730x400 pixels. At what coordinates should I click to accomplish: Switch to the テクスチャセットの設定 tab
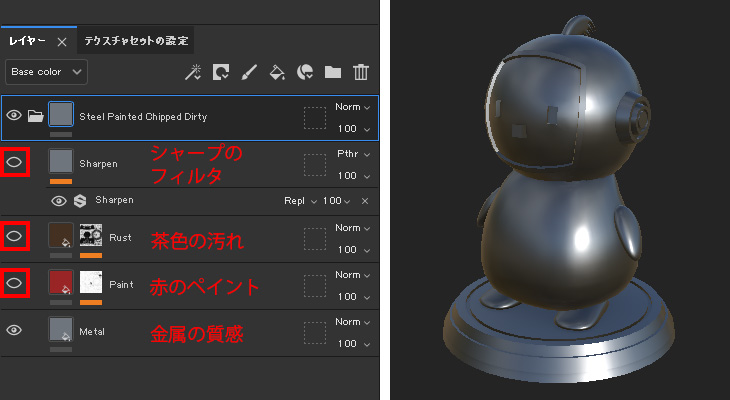pos(135,41)
